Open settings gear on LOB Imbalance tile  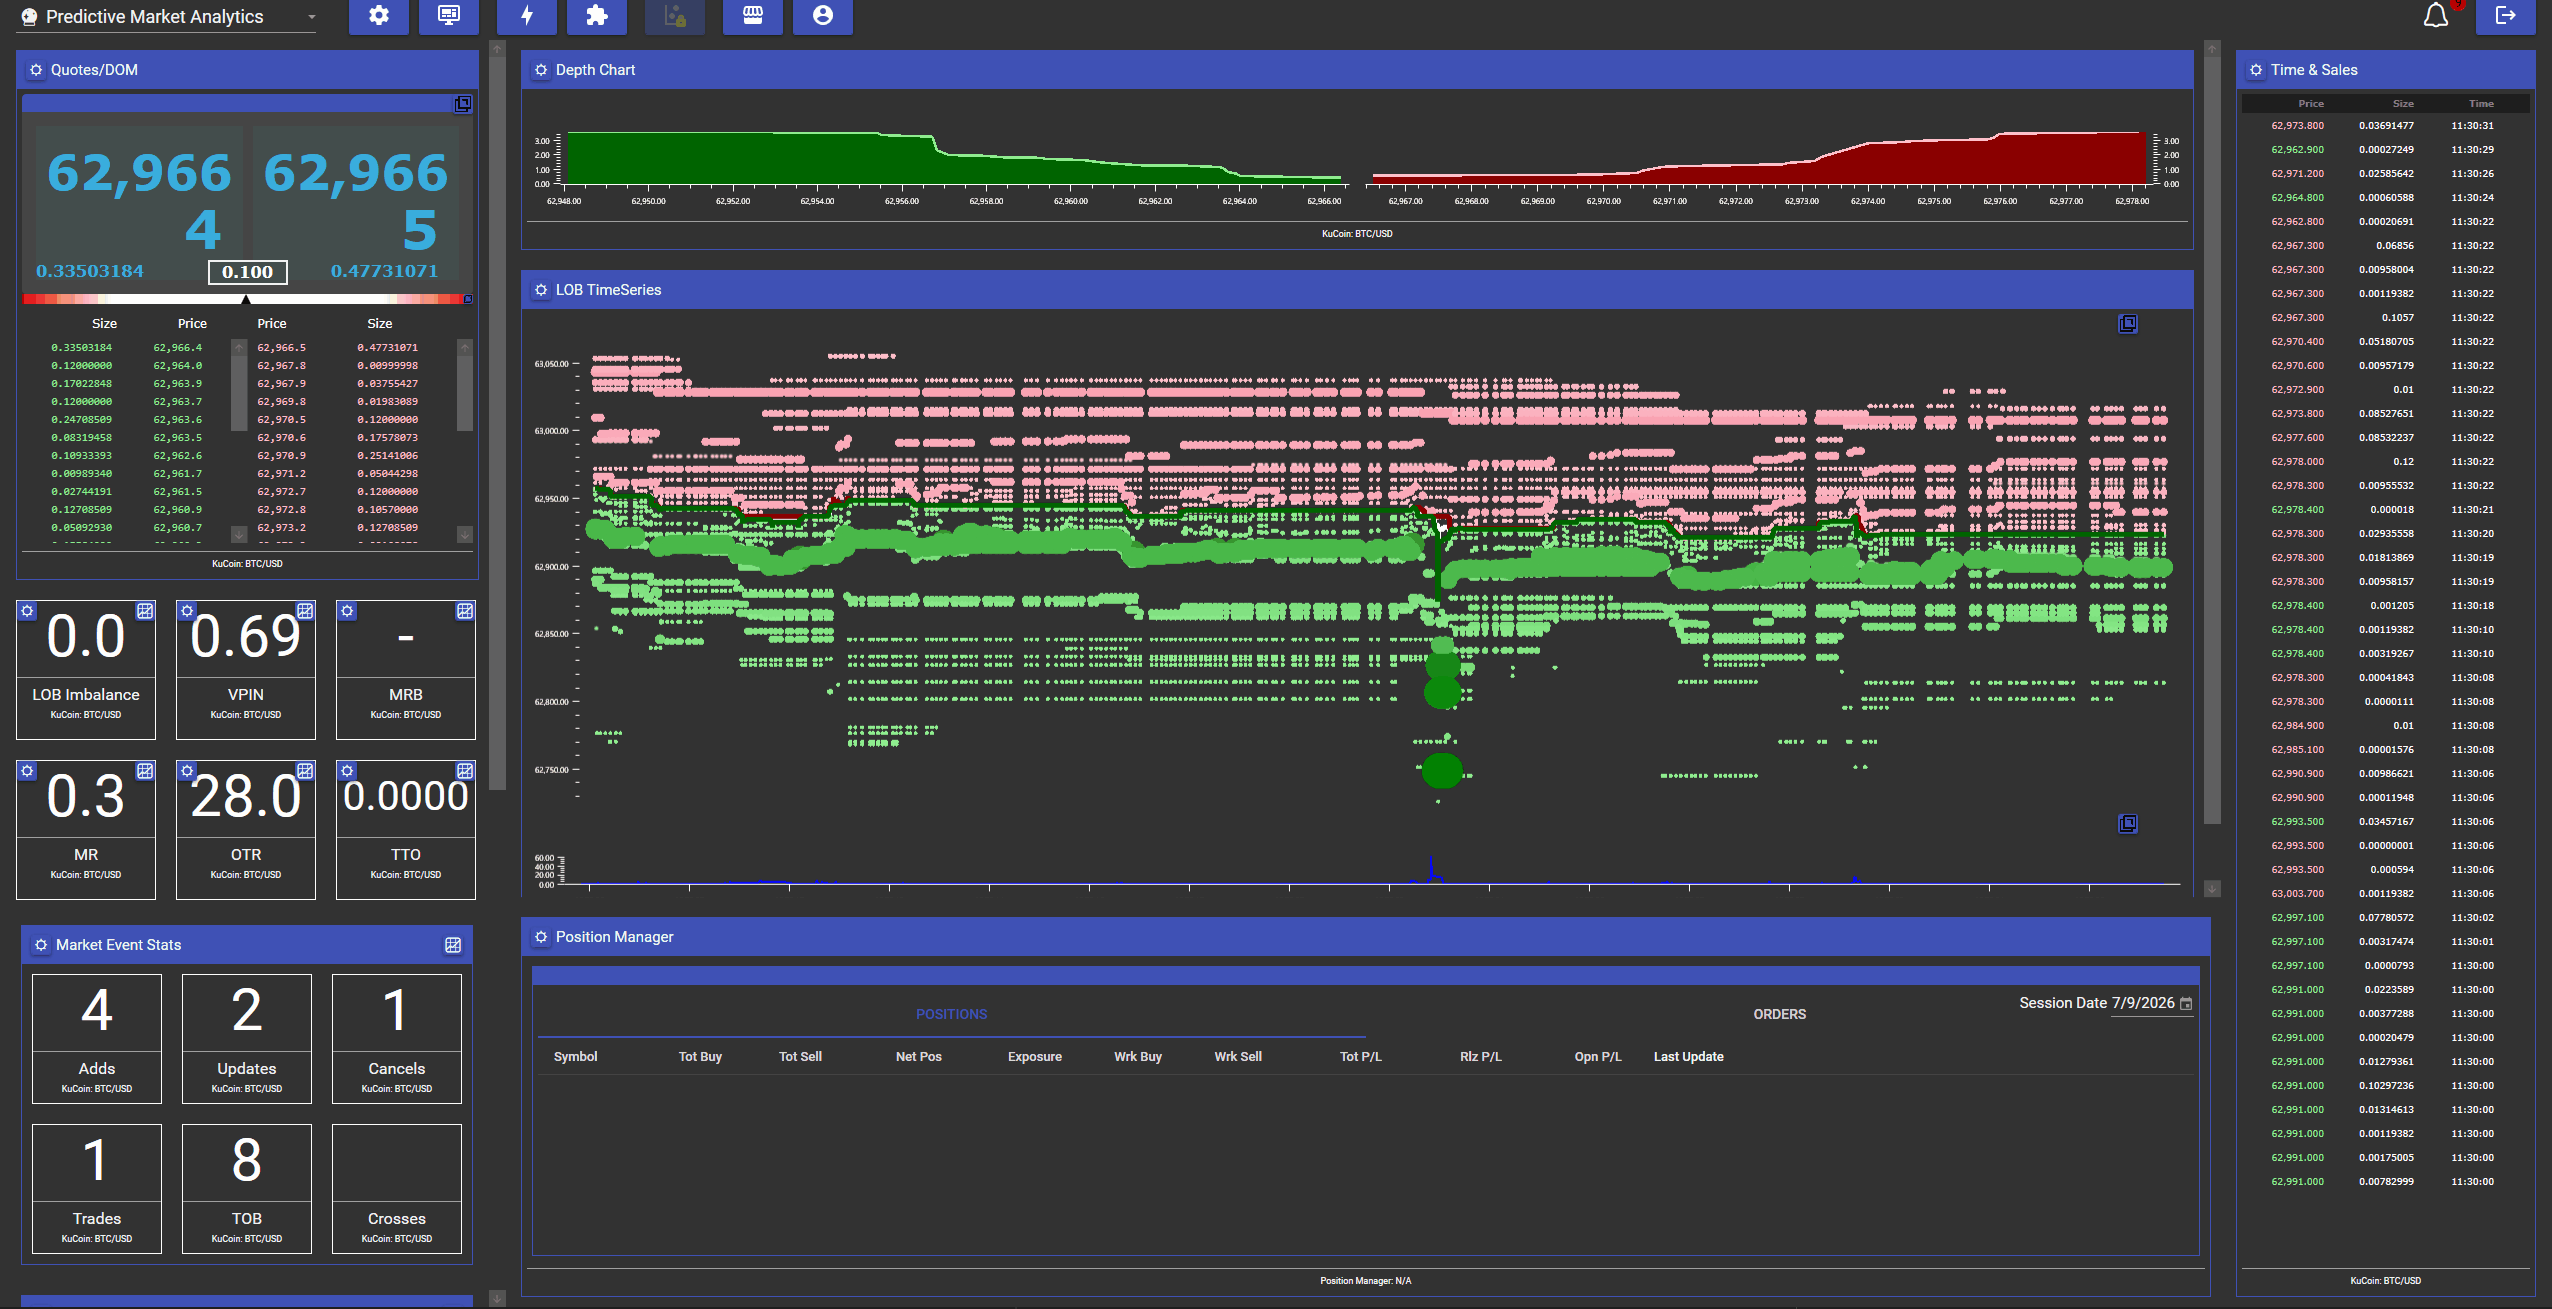(27, 611)
